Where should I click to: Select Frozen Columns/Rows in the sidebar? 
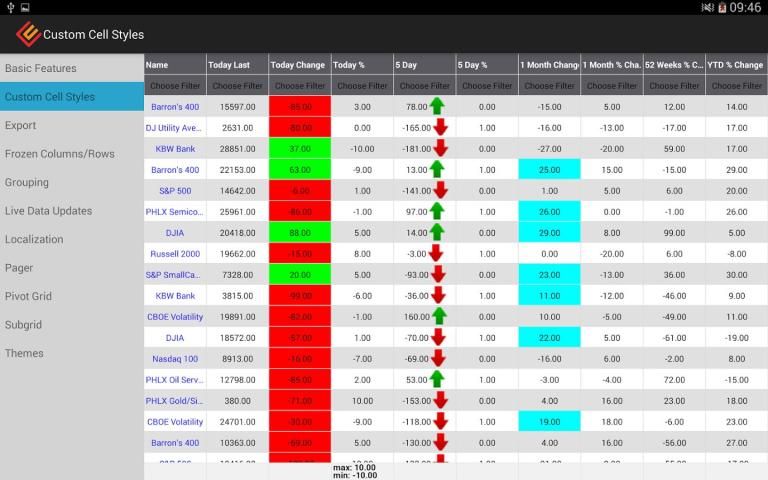60,154
